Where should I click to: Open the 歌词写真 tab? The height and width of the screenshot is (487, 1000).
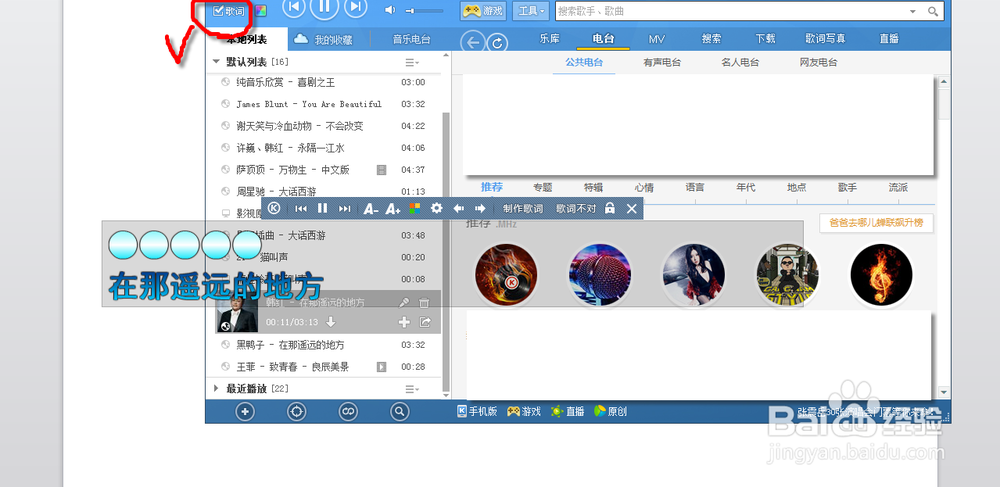[x=825, y=39]
